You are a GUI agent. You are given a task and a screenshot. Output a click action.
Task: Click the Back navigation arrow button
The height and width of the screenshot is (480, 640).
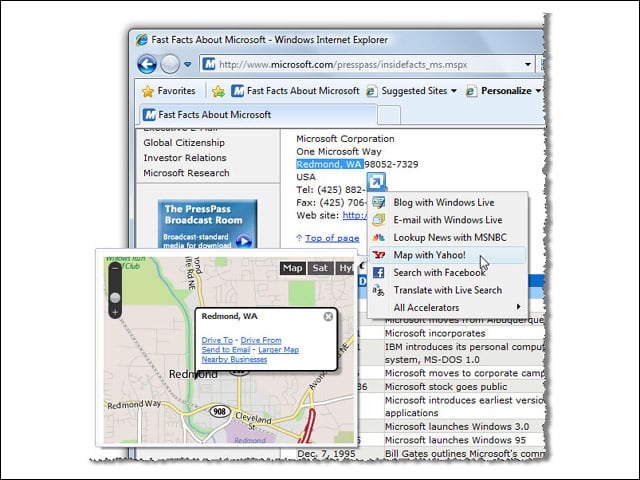[x=147, y=64]
